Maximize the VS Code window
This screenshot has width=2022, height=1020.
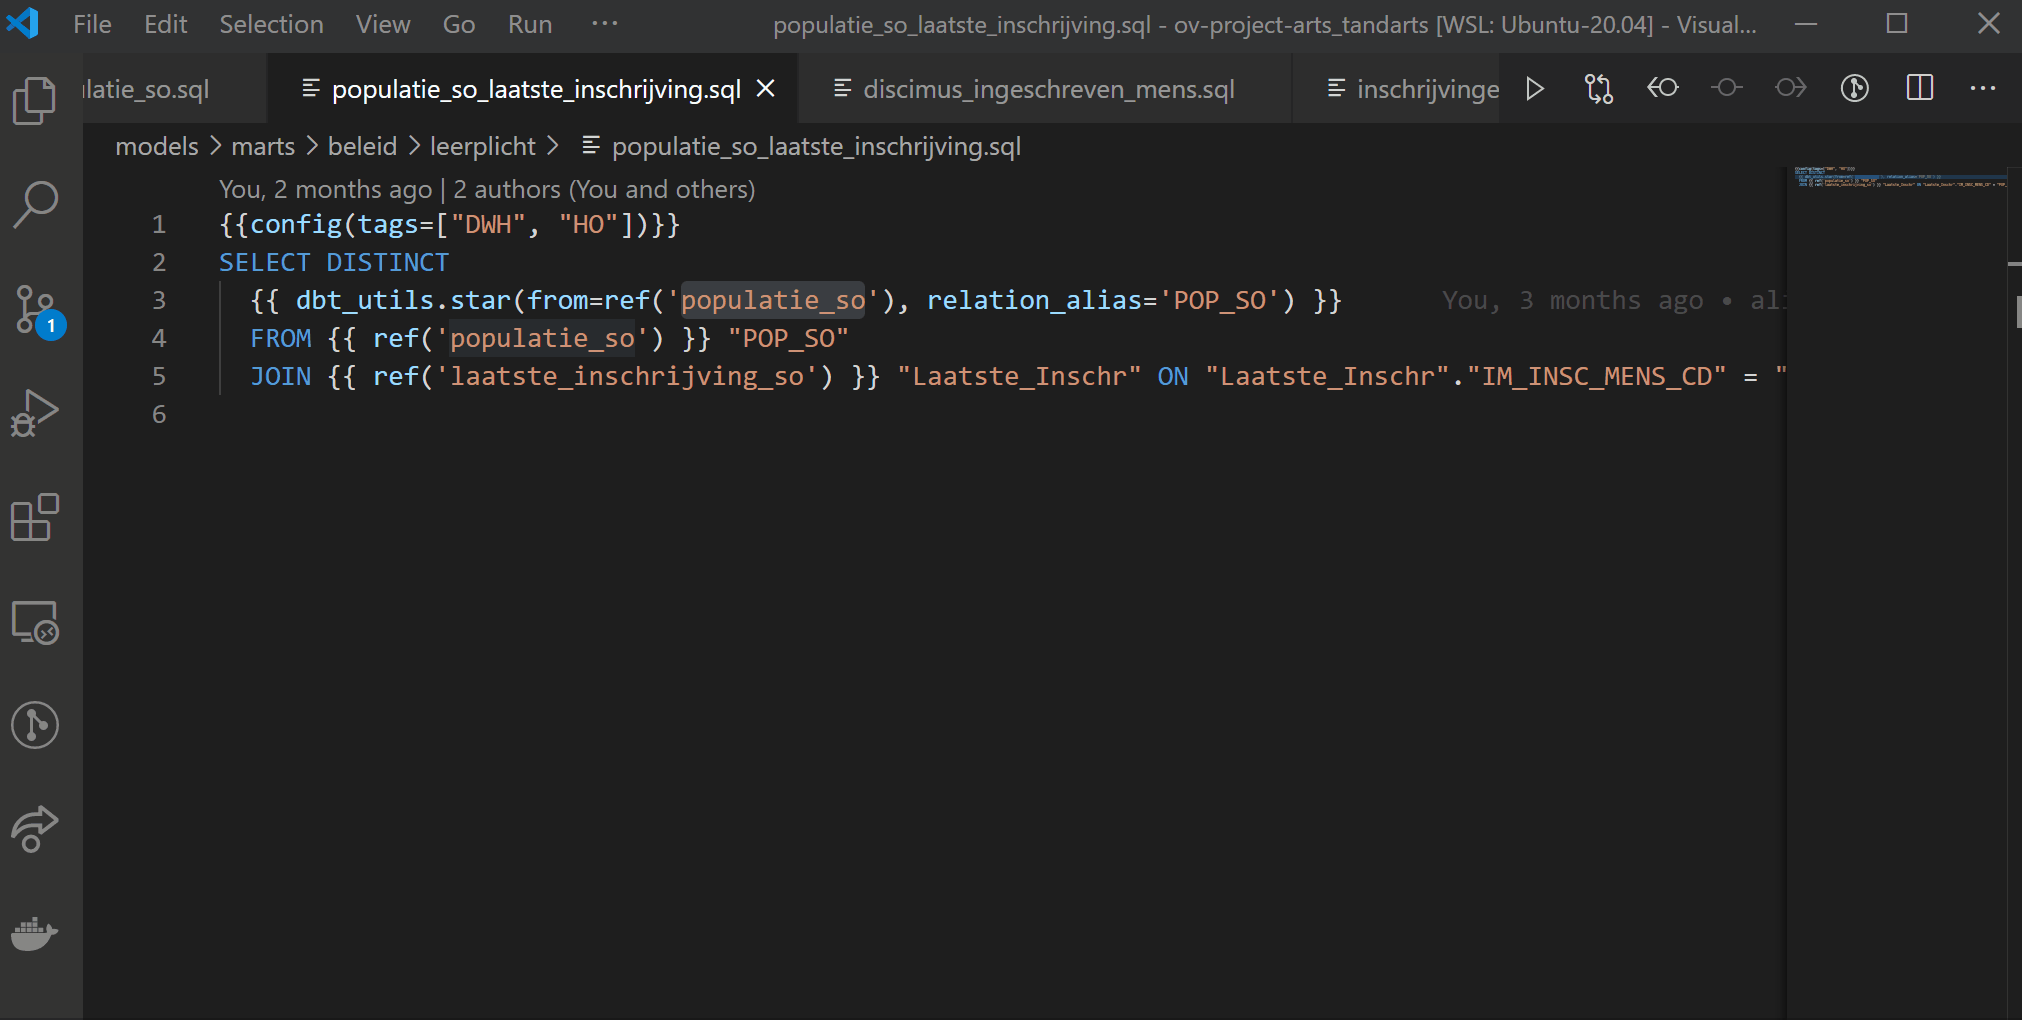pos(1897,23)
